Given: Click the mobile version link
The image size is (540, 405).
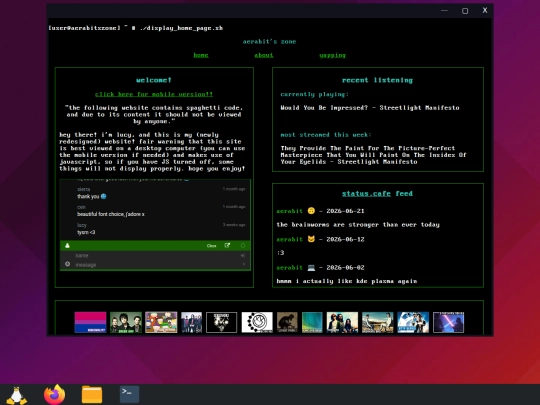Looking at the screenshot, I should [x=154, y=94].
